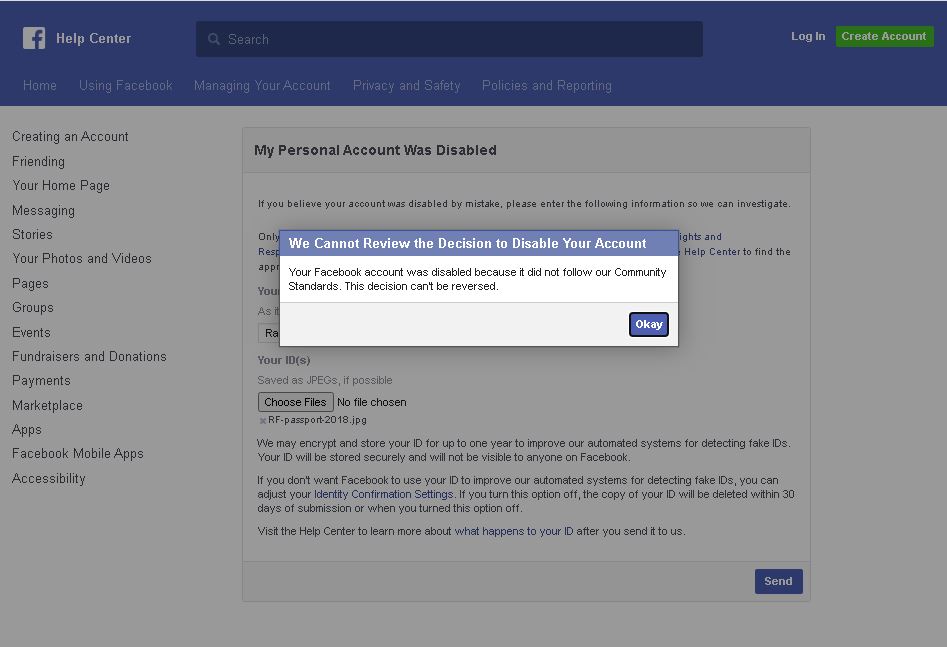Open 'what happens to your ID' link
Image resolution: width=947 pixels, height=647 pixels.
(514, 531)
